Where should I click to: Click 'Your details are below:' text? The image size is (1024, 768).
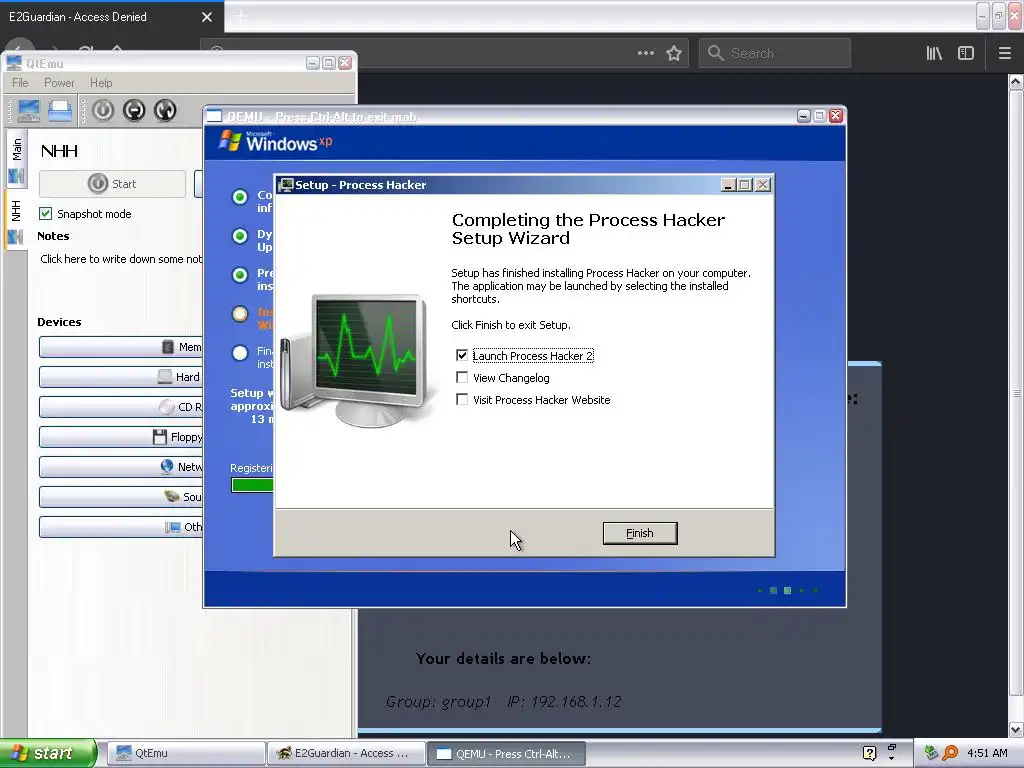504,658
